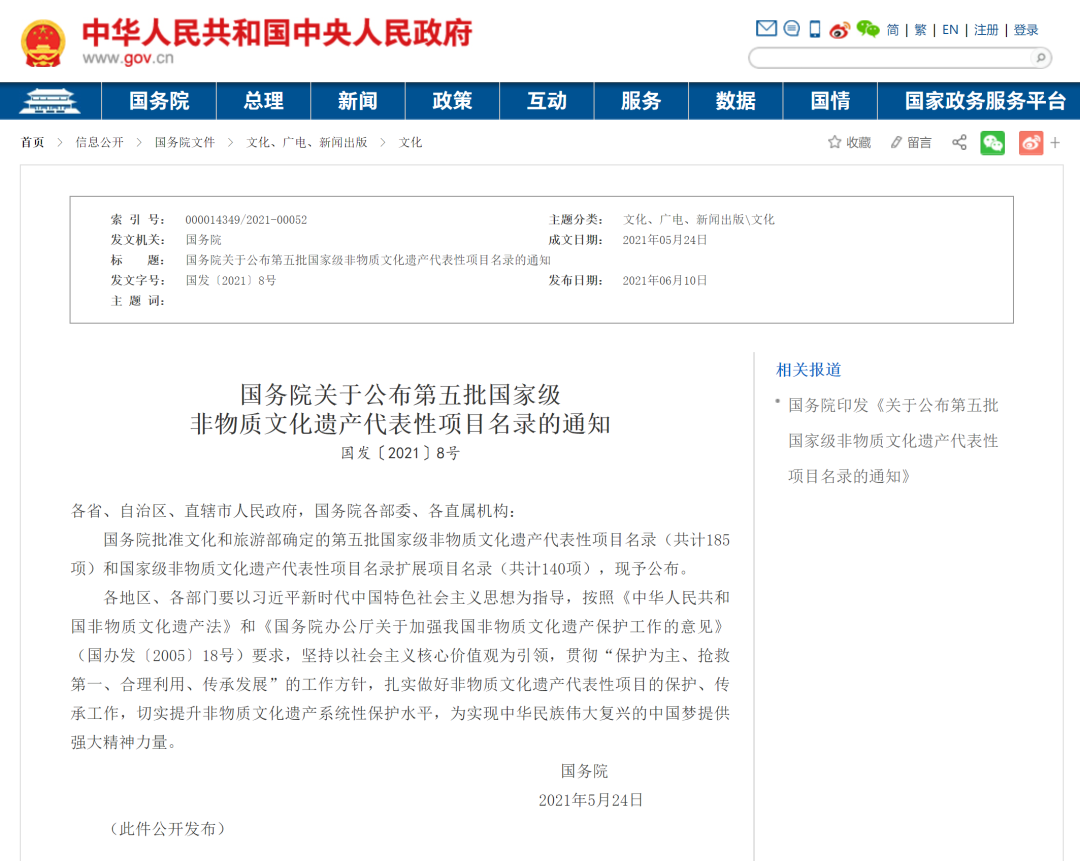This screenshot has height=861, width=1080.
Task: Click 留言 to leave a message
Action: 911,143
